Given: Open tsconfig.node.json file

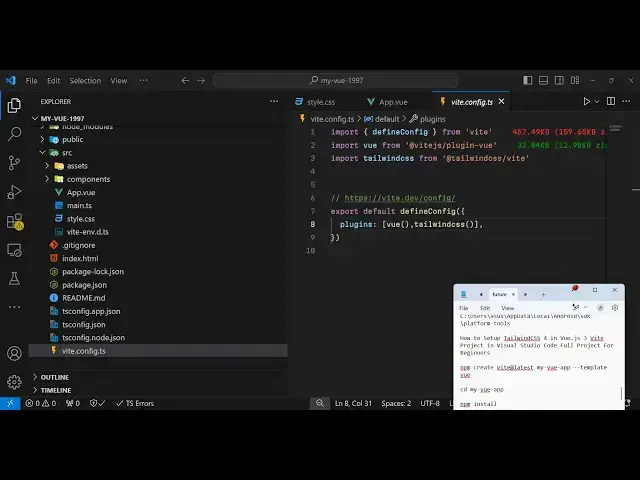Looking at the screenshot, I should point(93,338).
